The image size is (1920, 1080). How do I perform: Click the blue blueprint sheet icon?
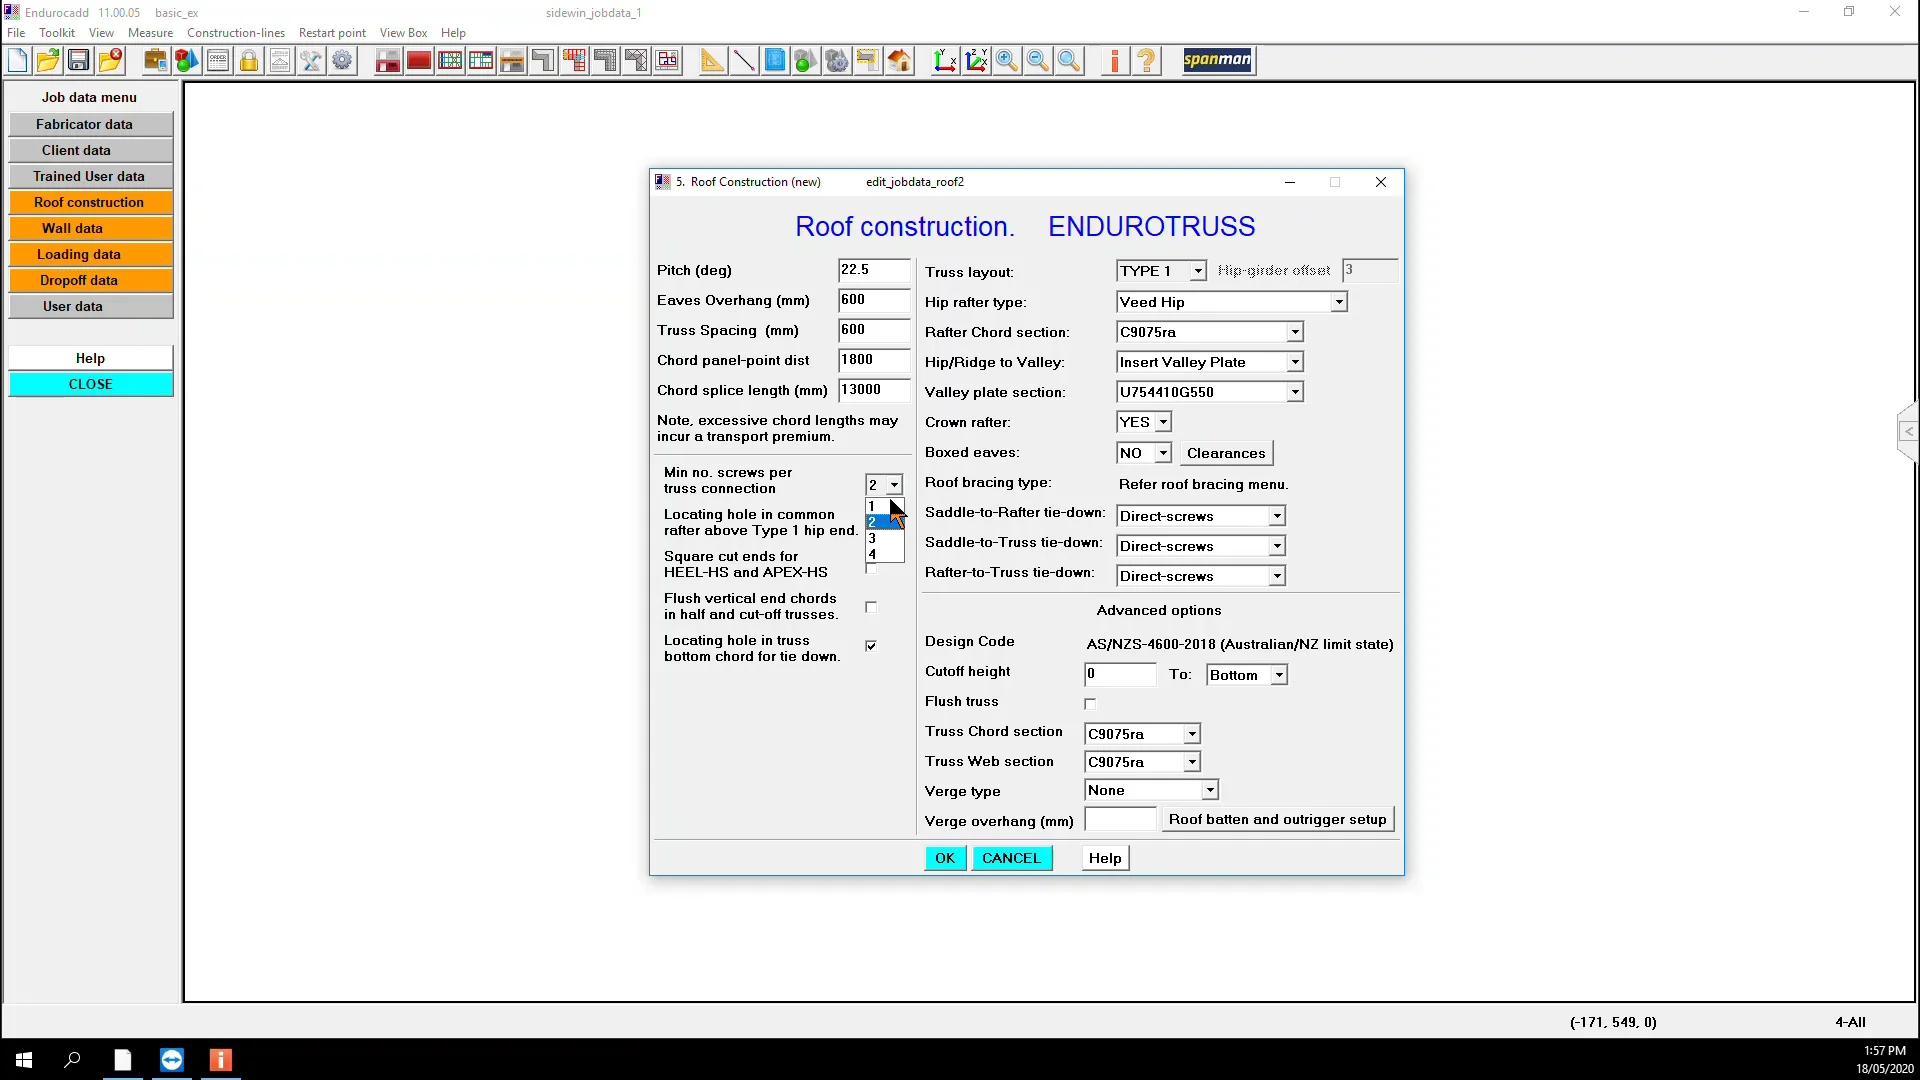[x=775, y=61]
